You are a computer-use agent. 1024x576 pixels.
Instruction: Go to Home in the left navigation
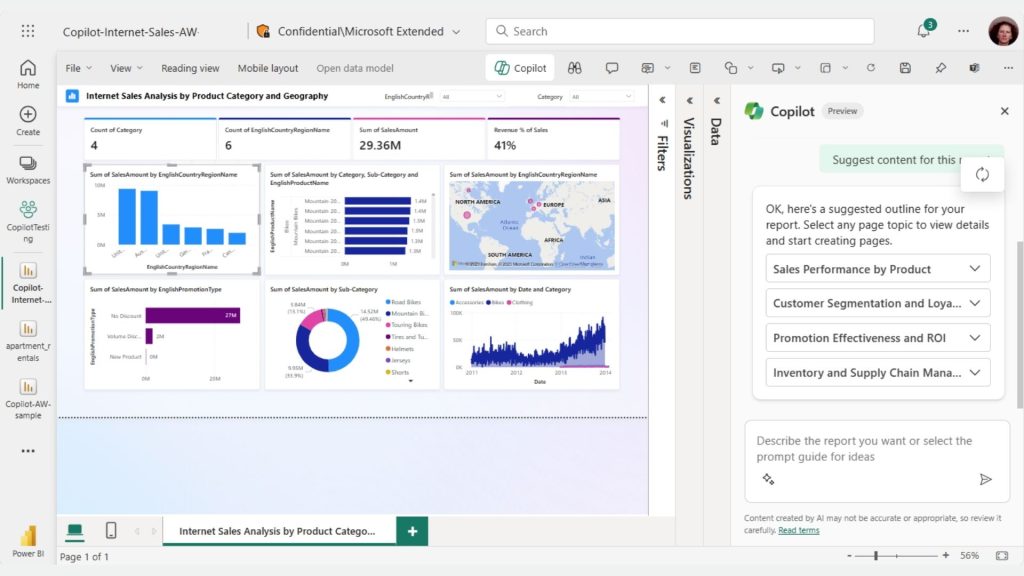click(27, 74)
